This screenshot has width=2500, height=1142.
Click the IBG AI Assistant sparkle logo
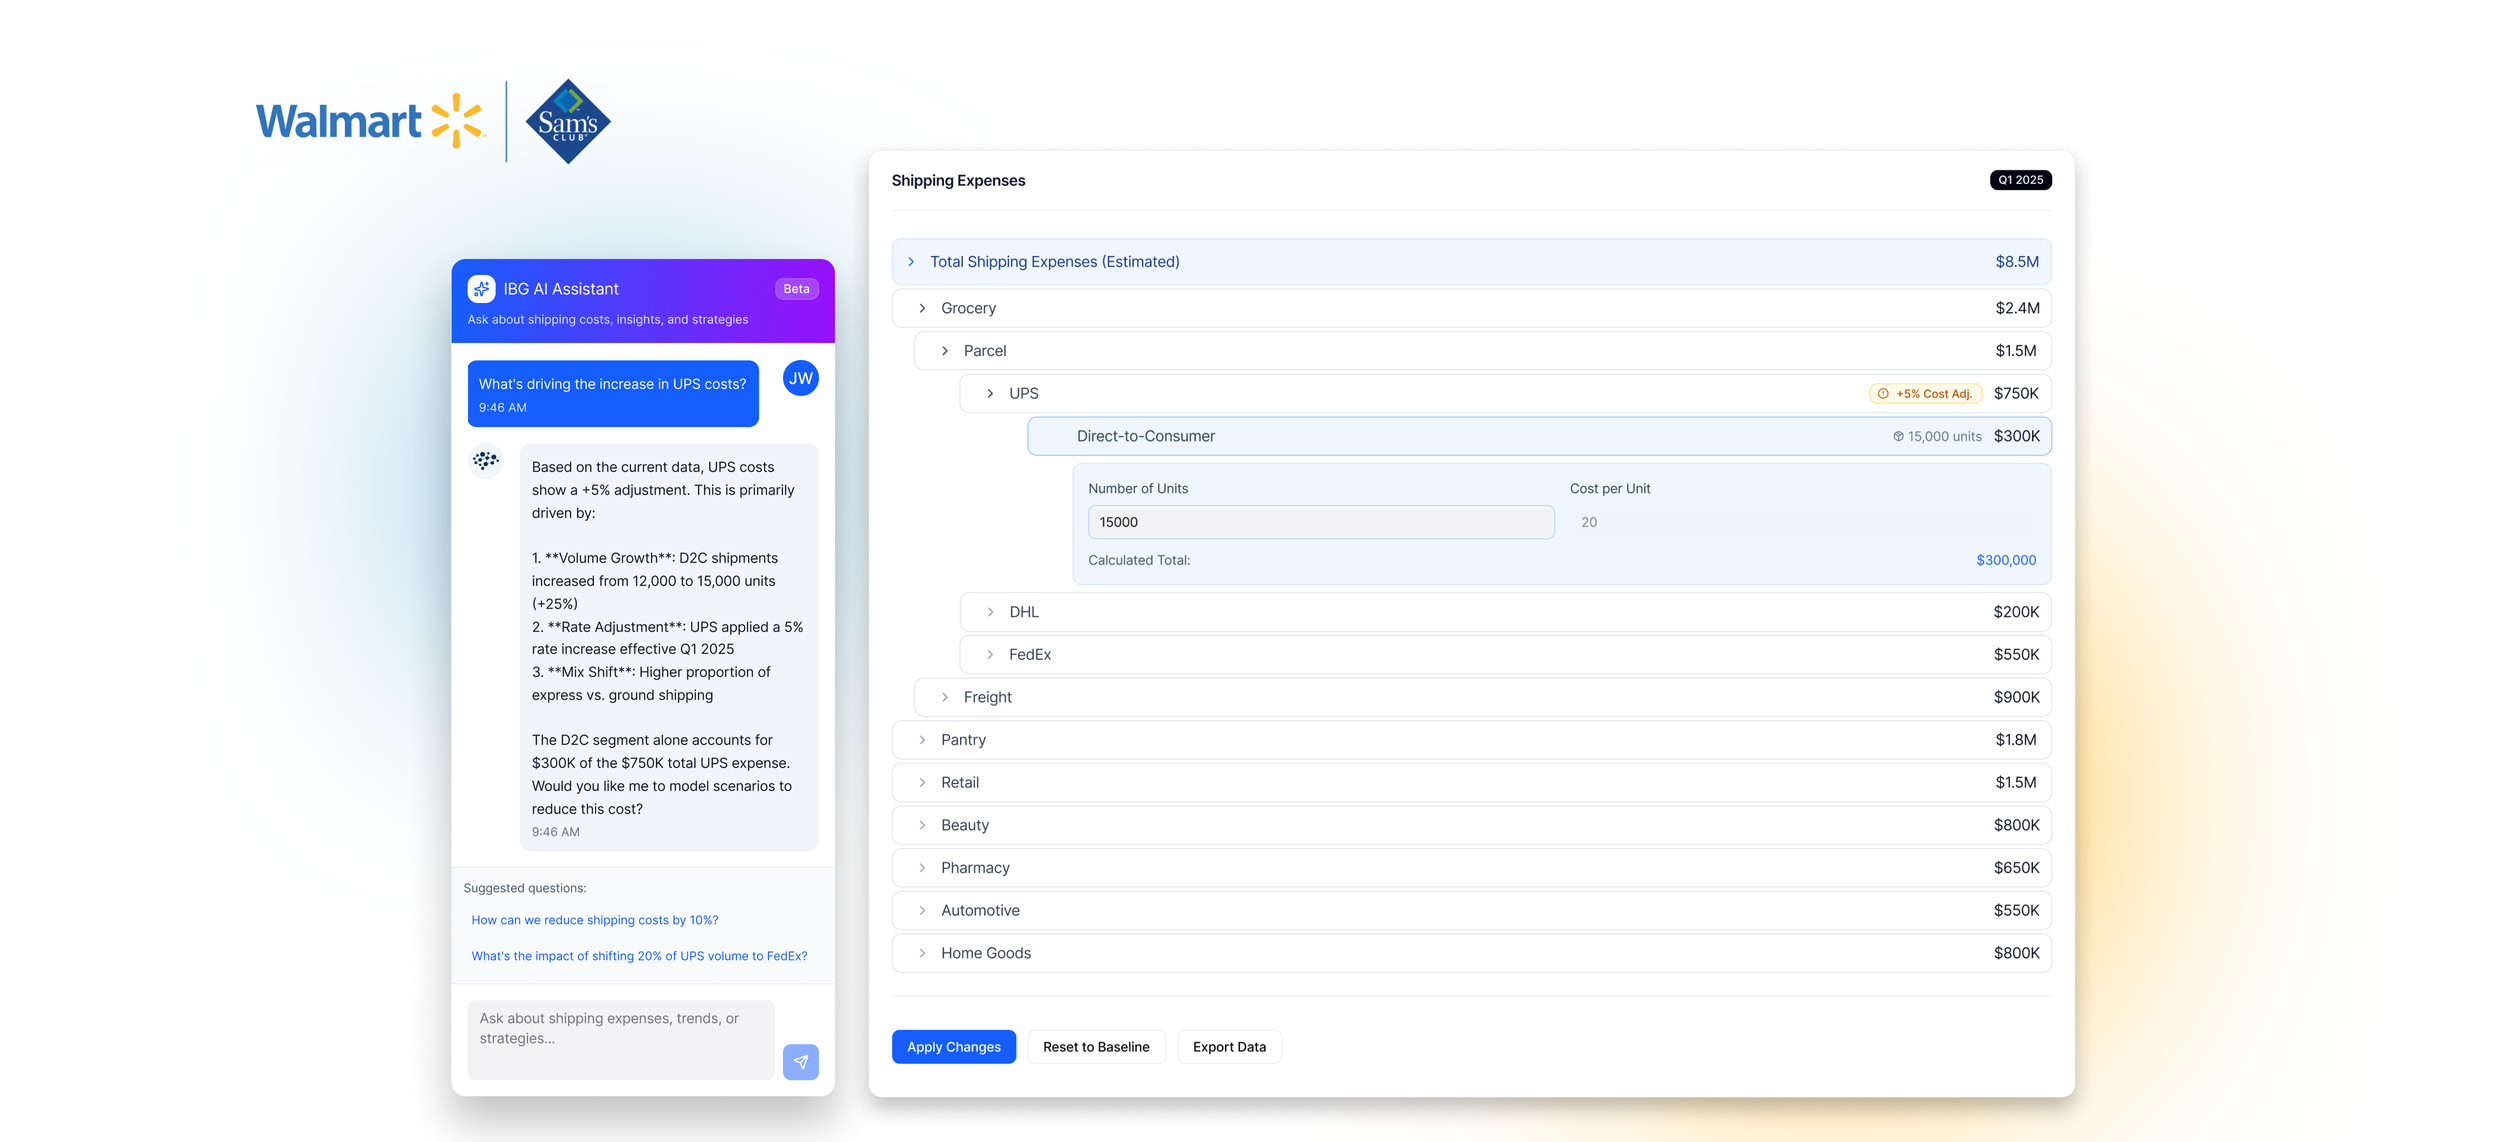(481, 289)
